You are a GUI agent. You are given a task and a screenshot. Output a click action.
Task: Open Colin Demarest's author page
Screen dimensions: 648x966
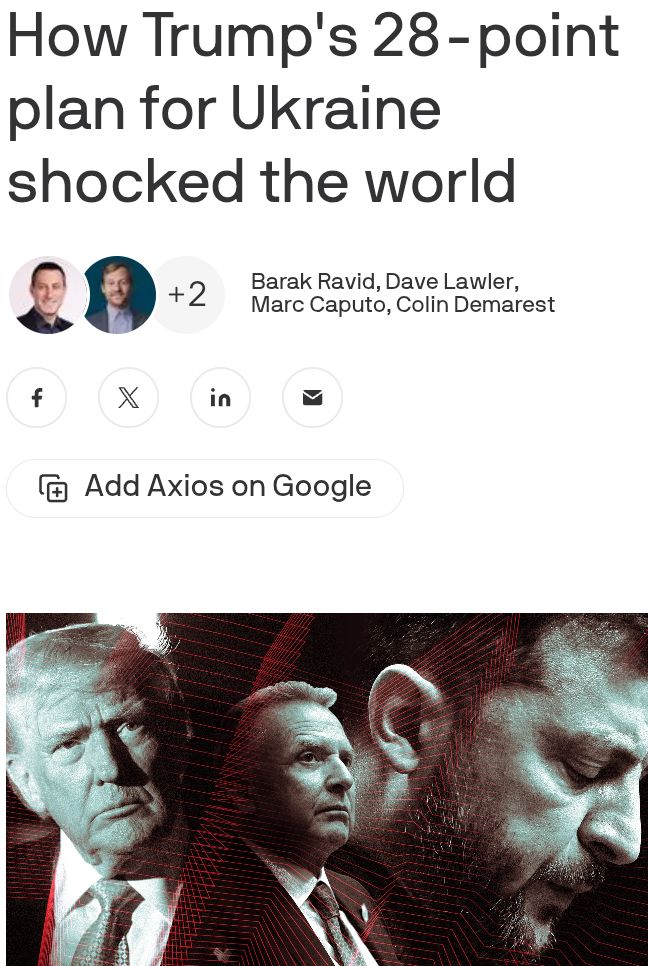[476, 304]
